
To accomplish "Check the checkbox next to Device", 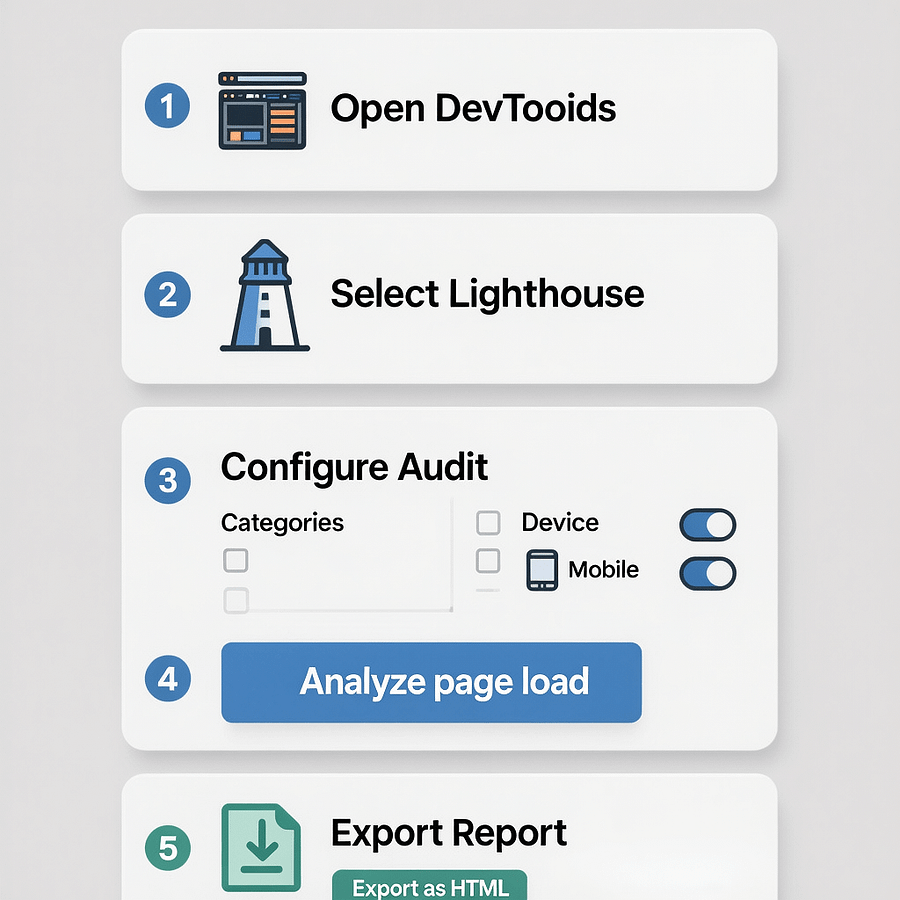I will 488,522.
